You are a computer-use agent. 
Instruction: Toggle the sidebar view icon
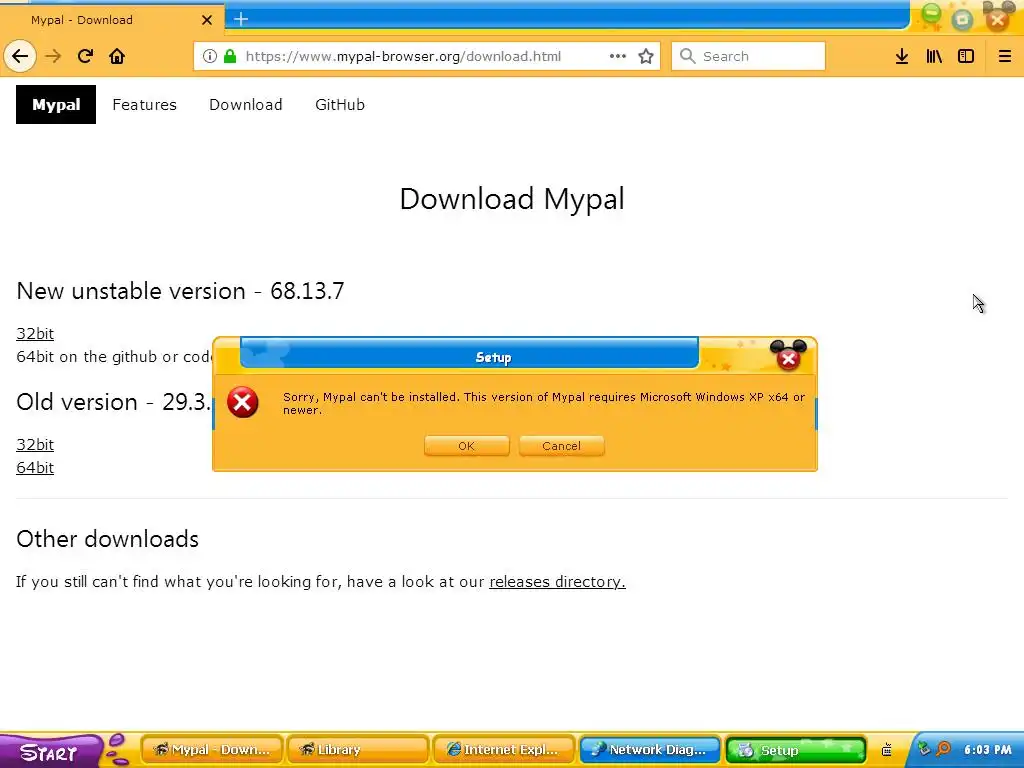[x=966, y=56]
